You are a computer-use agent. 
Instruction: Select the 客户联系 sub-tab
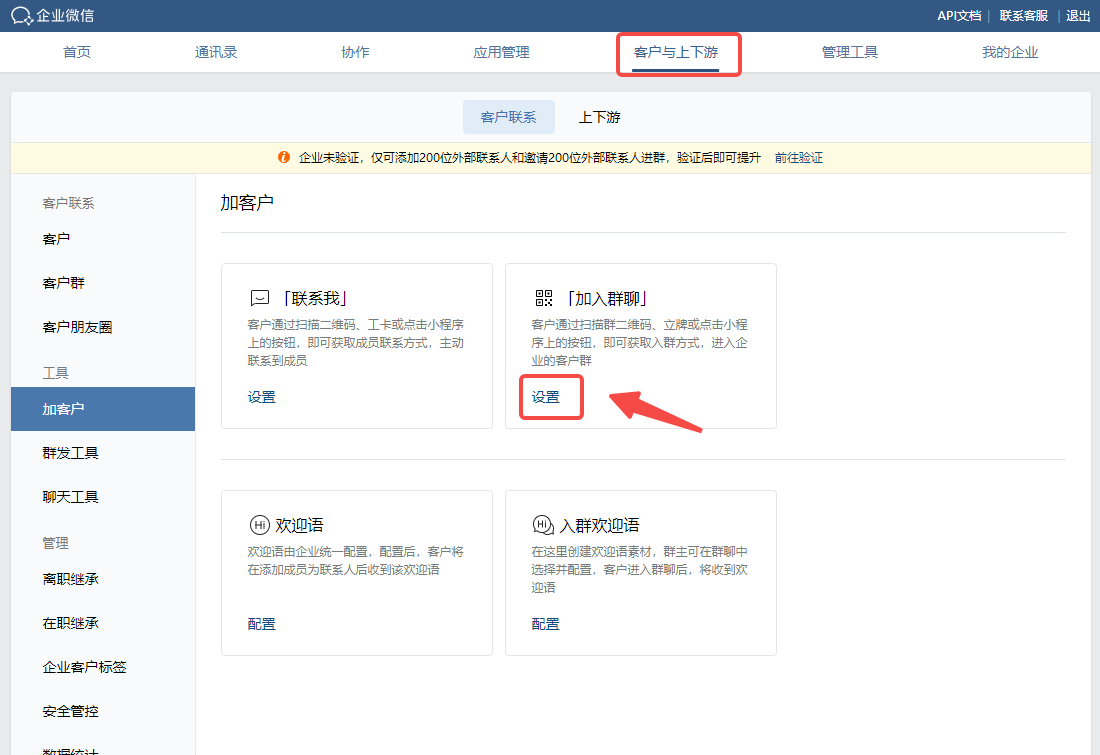tap(508, 117)
